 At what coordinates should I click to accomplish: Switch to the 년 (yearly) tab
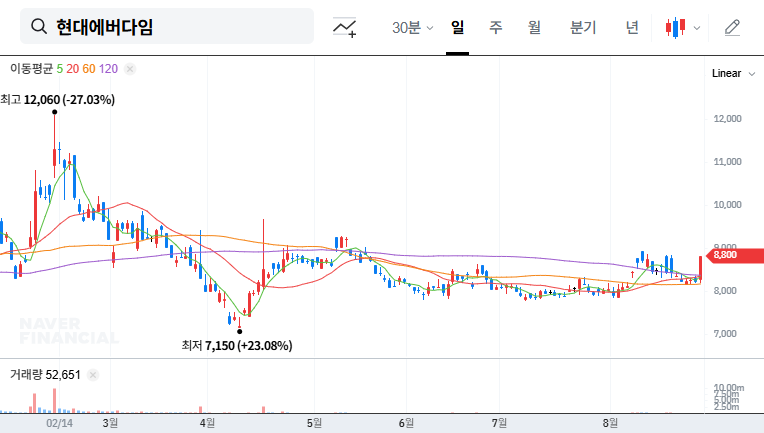(x=632, y=27)
